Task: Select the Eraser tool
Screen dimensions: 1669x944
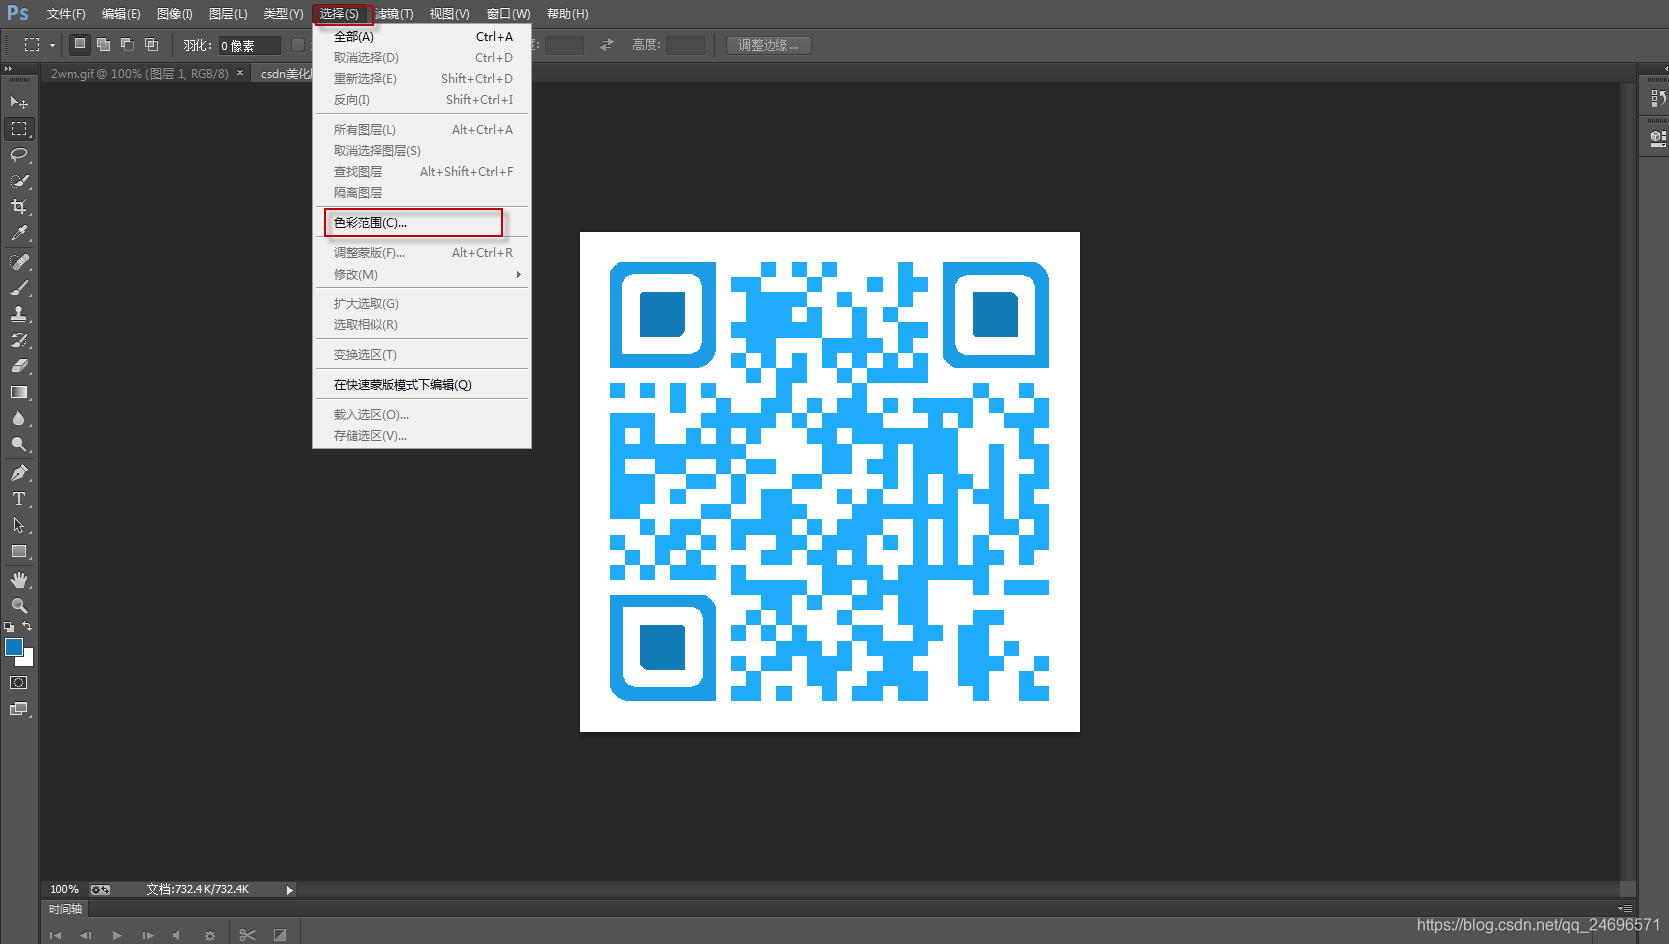Action: [x=19, y=366]
